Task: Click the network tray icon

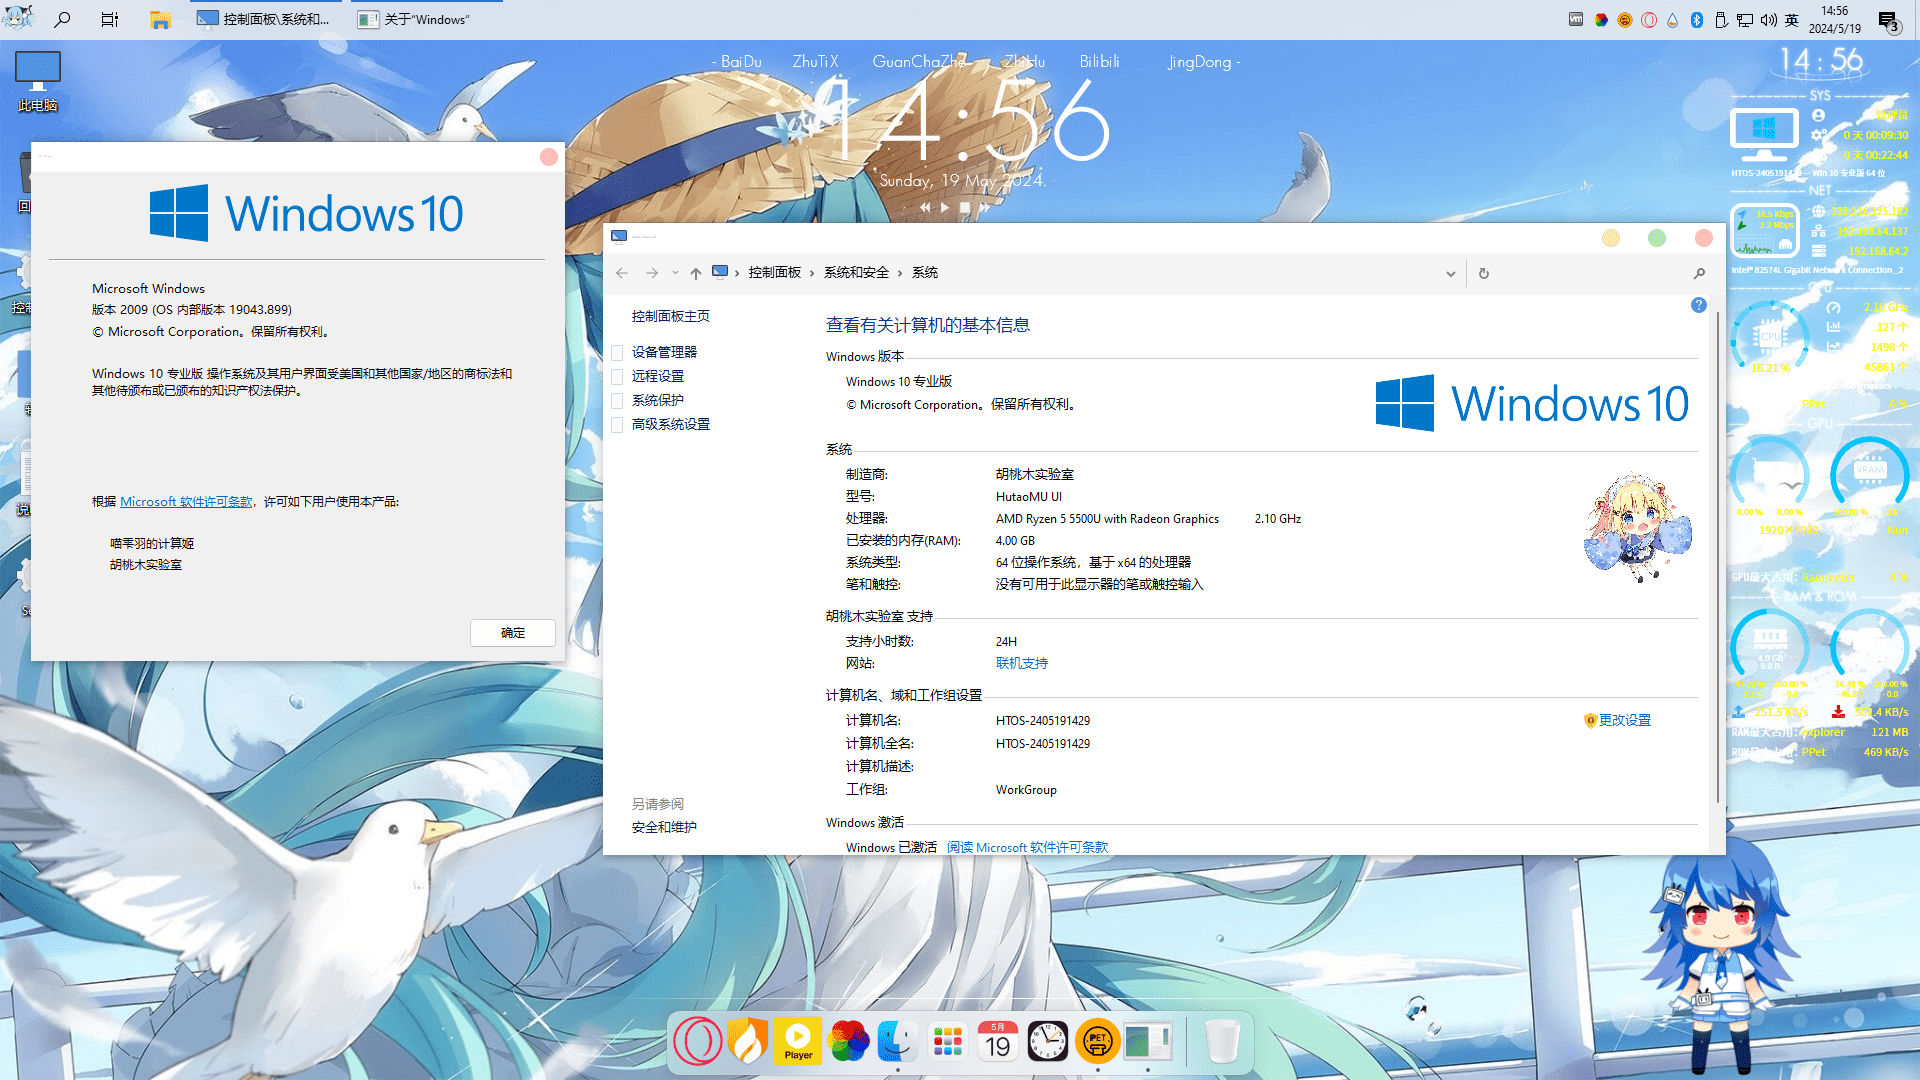Action: (x=1745, y=19)
